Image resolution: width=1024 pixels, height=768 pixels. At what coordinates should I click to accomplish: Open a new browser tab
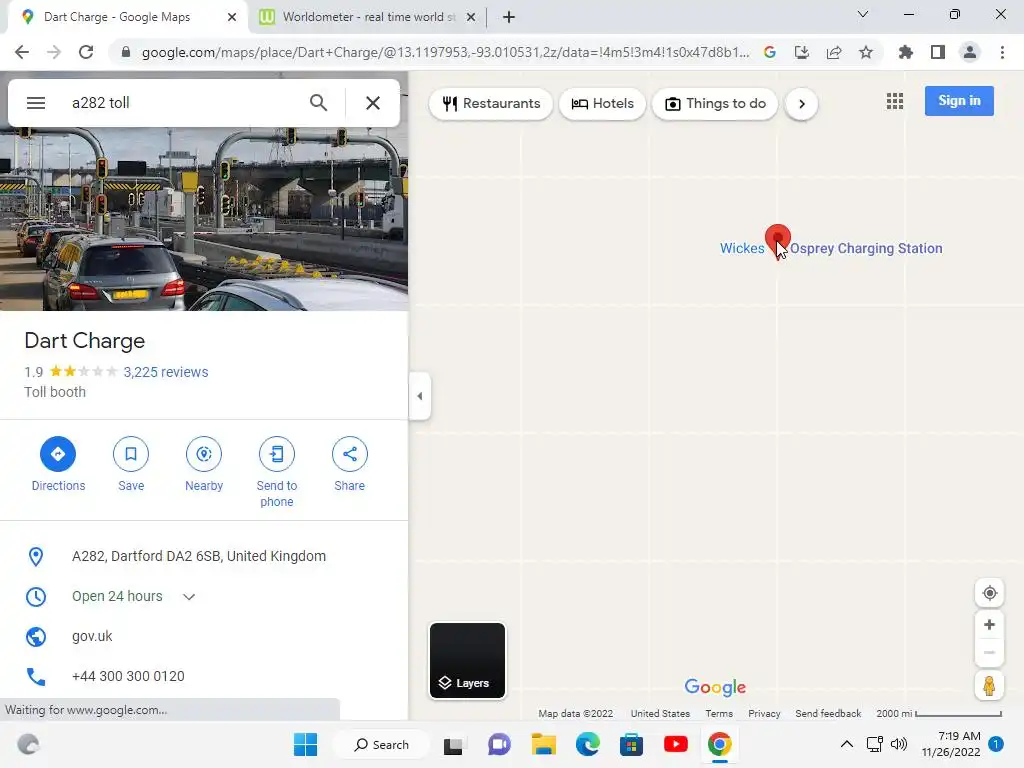point(509,17)
